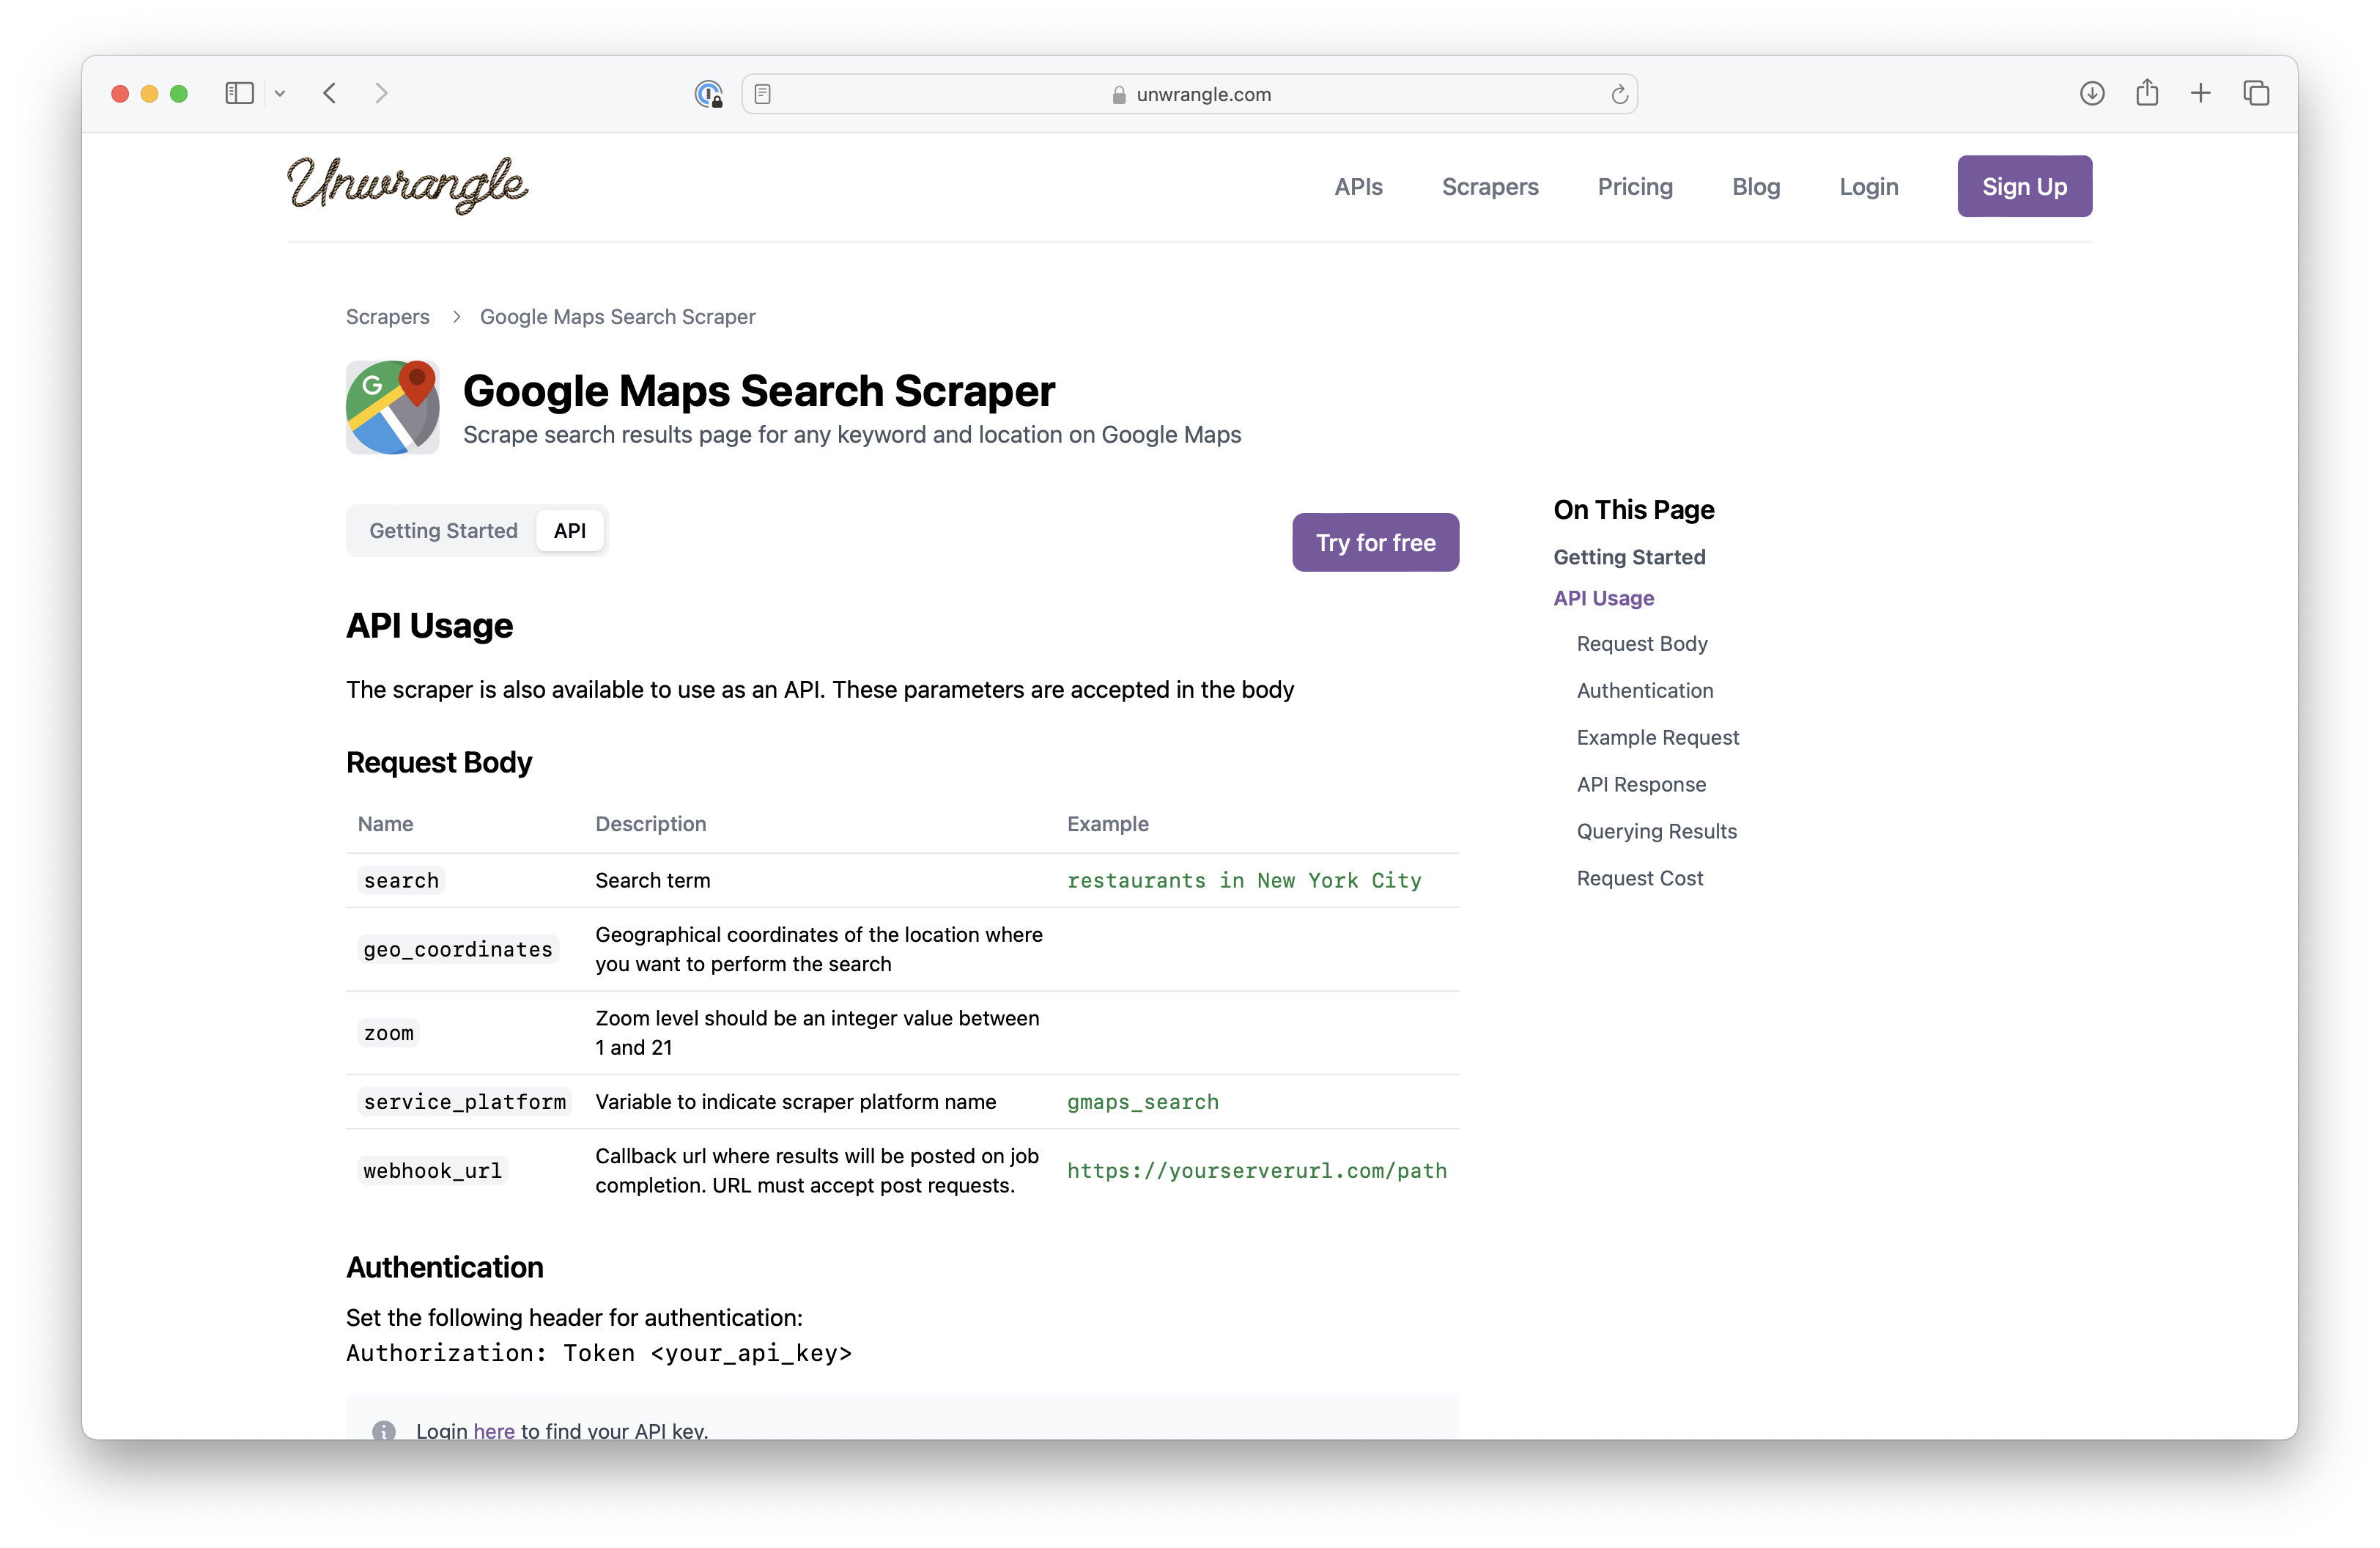Click Google Maps Search Scraper breadcrumb

[x=618, y=317]
